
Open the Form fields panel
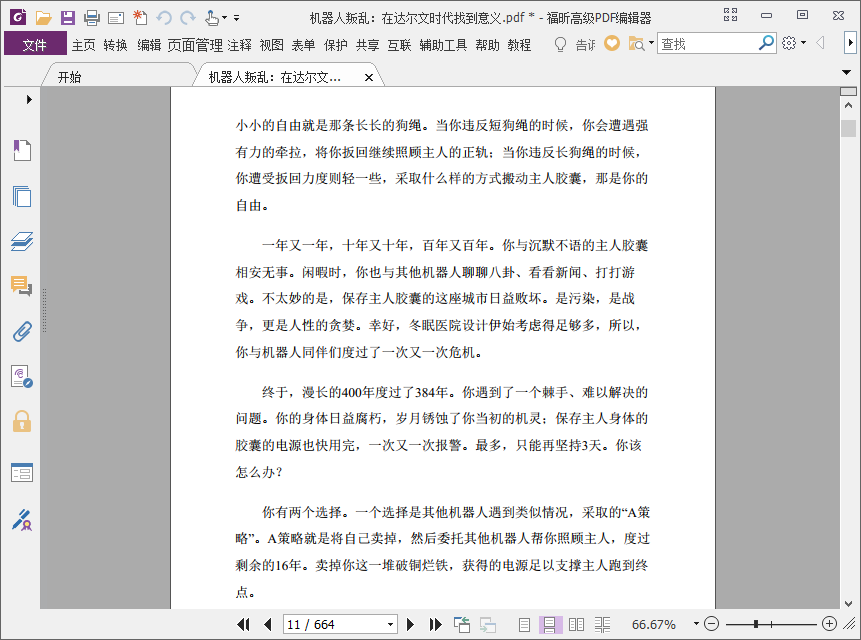click(22, 473)
